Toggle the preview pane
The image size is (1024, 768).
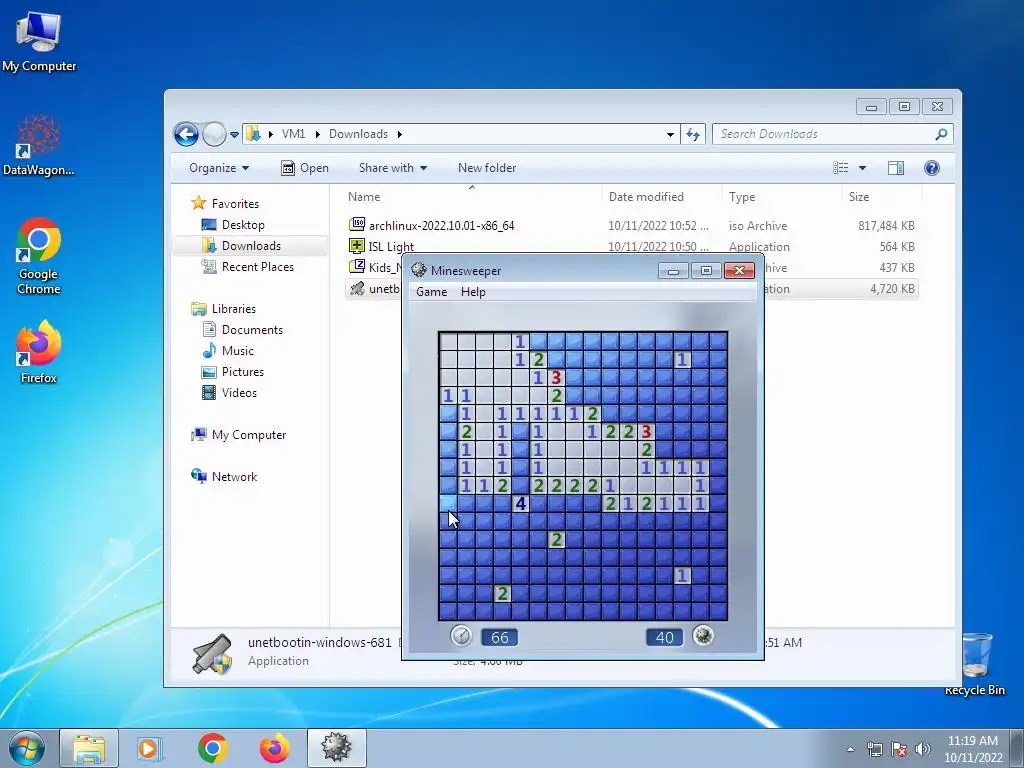[896, 168]
